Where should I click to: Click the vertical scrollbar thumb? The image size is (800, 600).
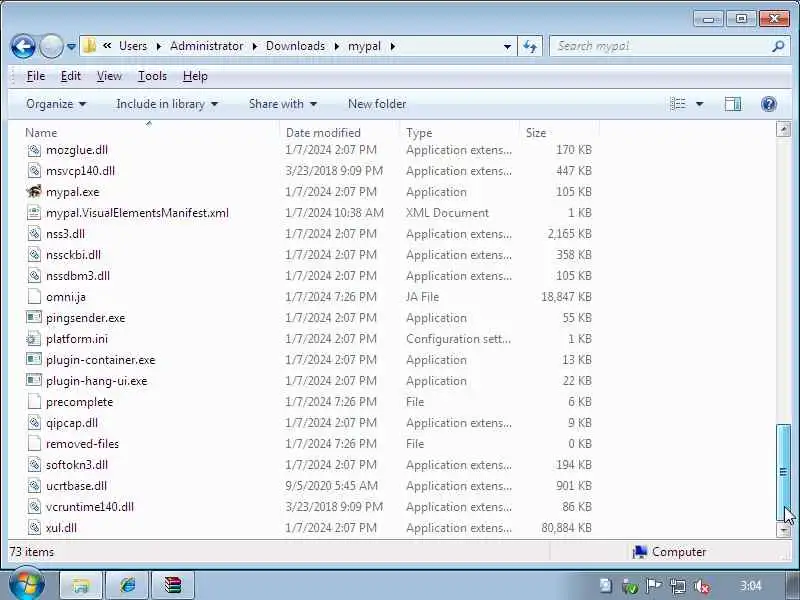(783, 472)
